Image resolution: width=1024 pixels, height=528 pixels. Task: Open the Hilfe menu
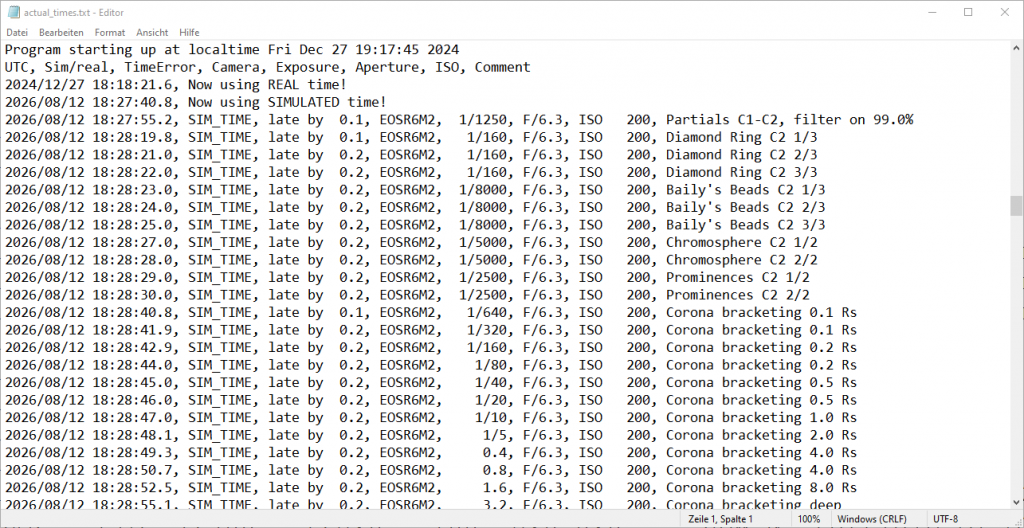pos(190,33)
